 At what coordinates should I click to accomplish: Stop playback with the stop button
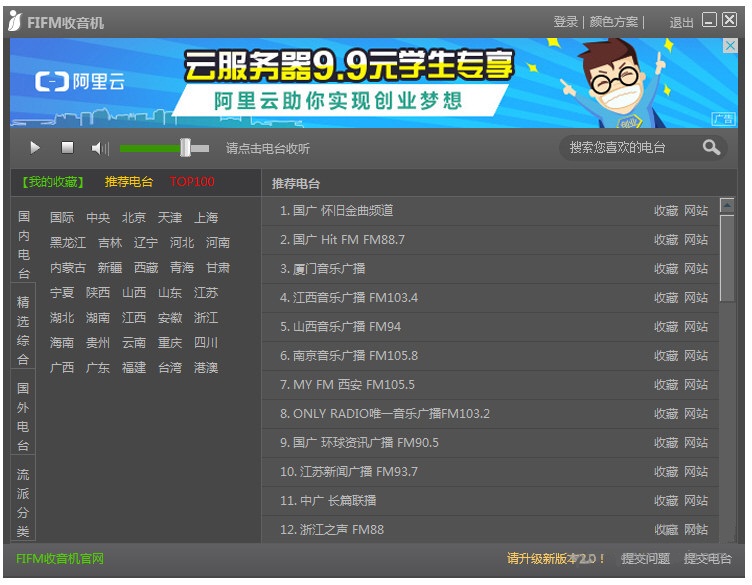coord(68,147)
